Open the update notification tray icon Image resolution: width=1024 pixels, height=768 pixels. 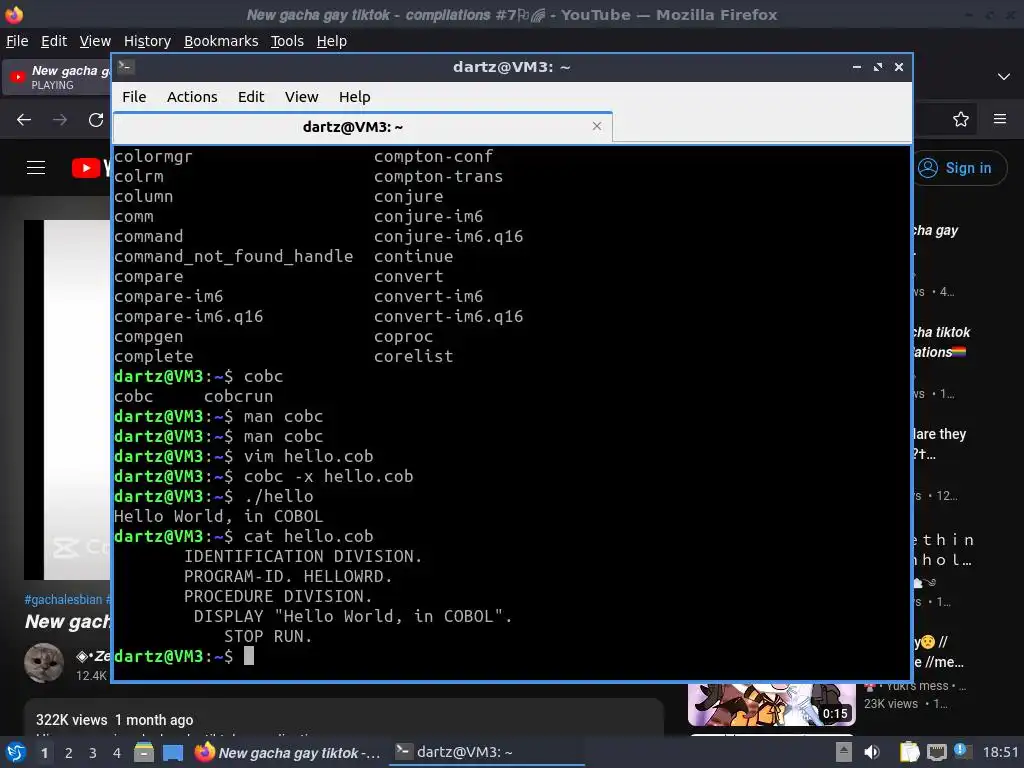(962, 751)
